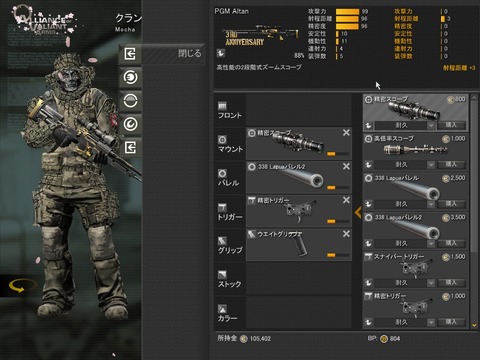
Task: Buy スナイパートリガー with its 購入 button
Action: coord(451,282)
